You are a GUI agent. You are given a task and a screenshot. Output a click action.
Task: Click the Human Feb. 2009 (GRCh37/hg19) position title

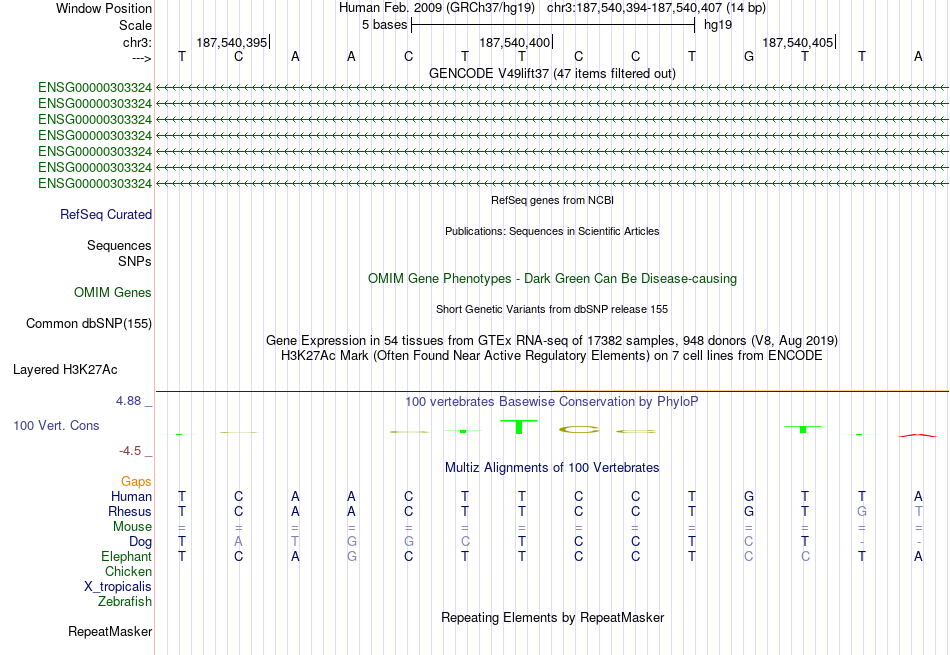pyautogui.click(x=437, y=8)
